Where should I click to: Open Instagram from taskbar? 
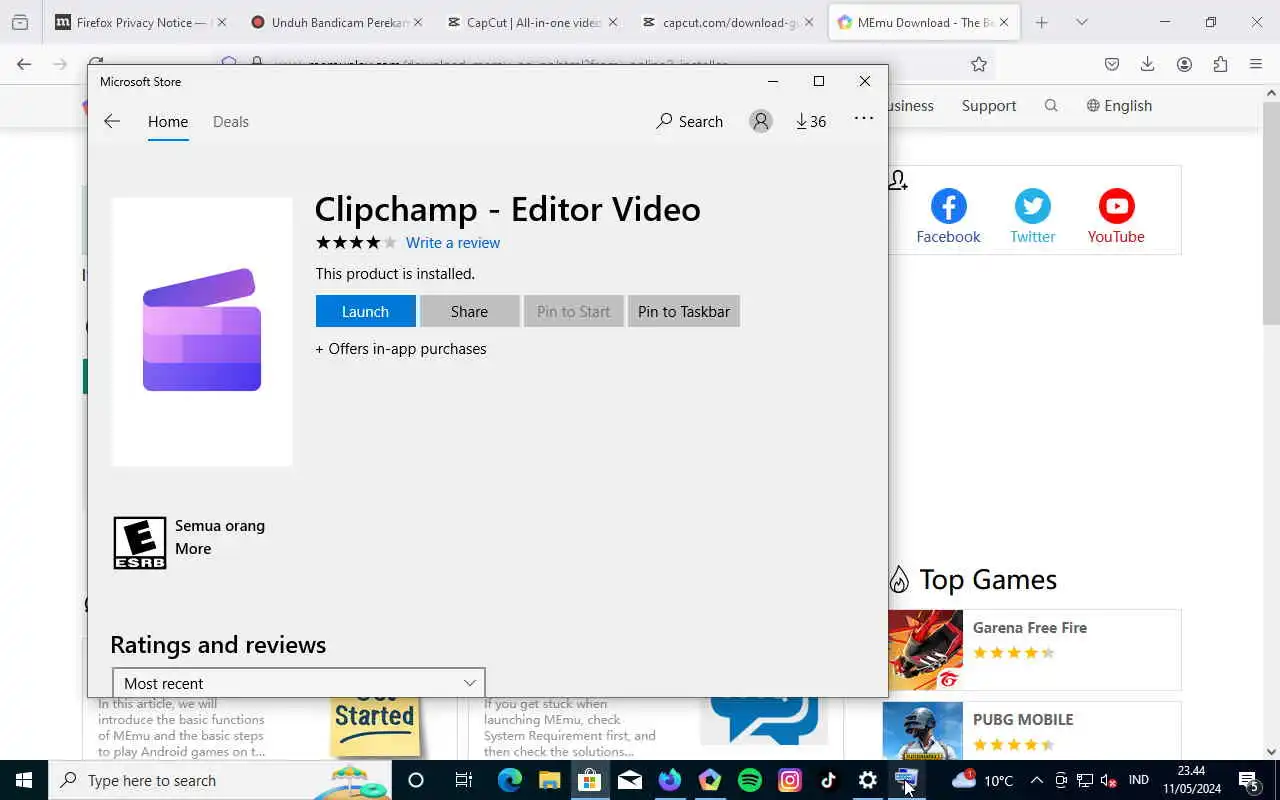(x=790, y=780)
